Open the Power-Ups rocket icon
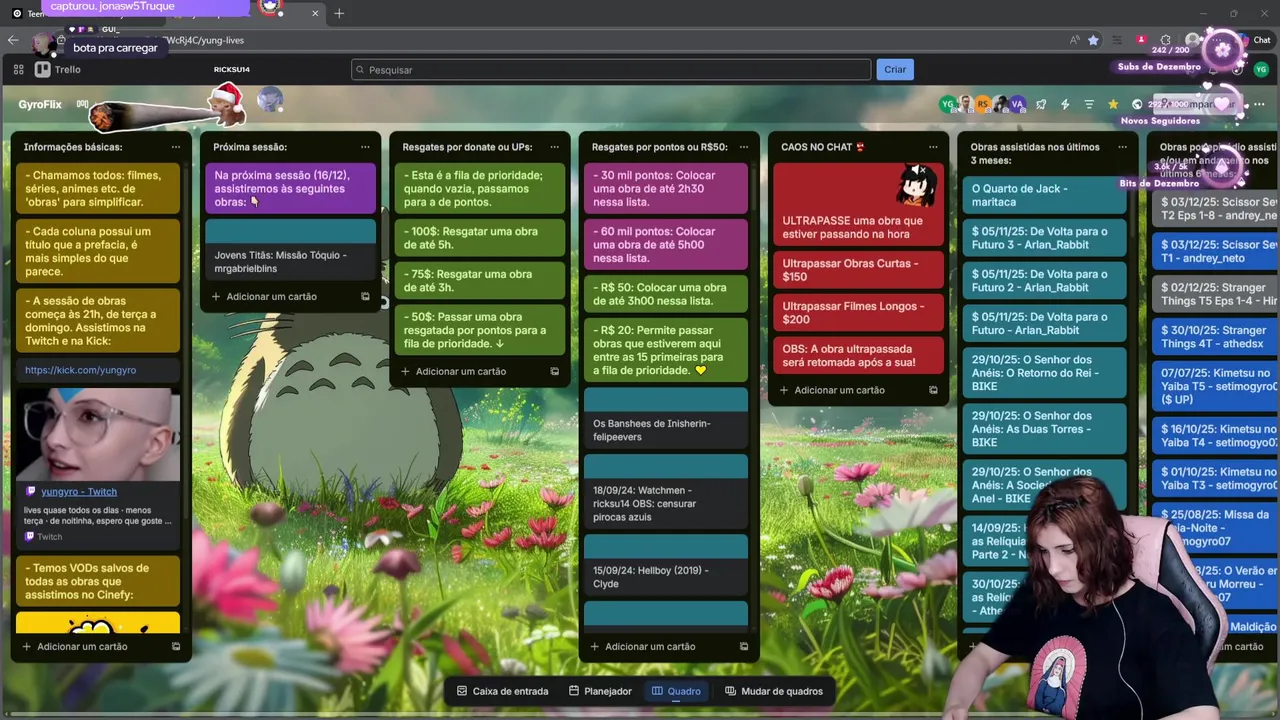1280x720 pixels. 1041,104
